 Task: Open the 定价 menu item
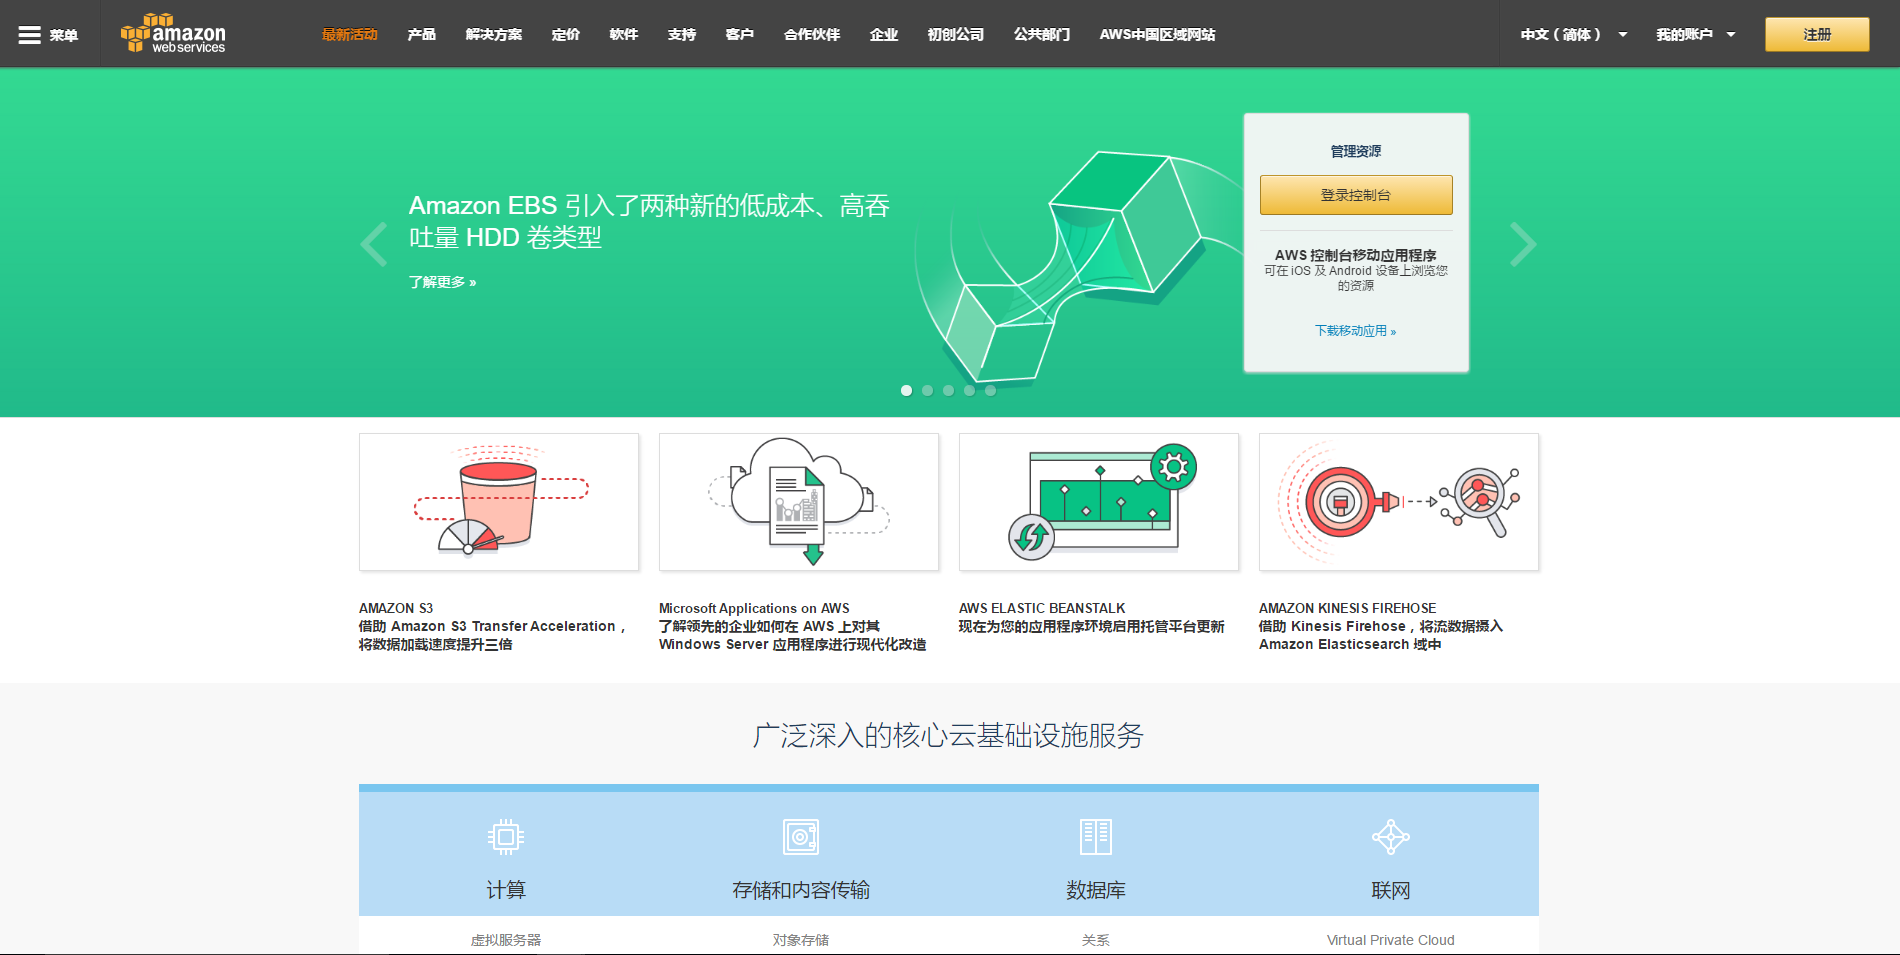566,34
